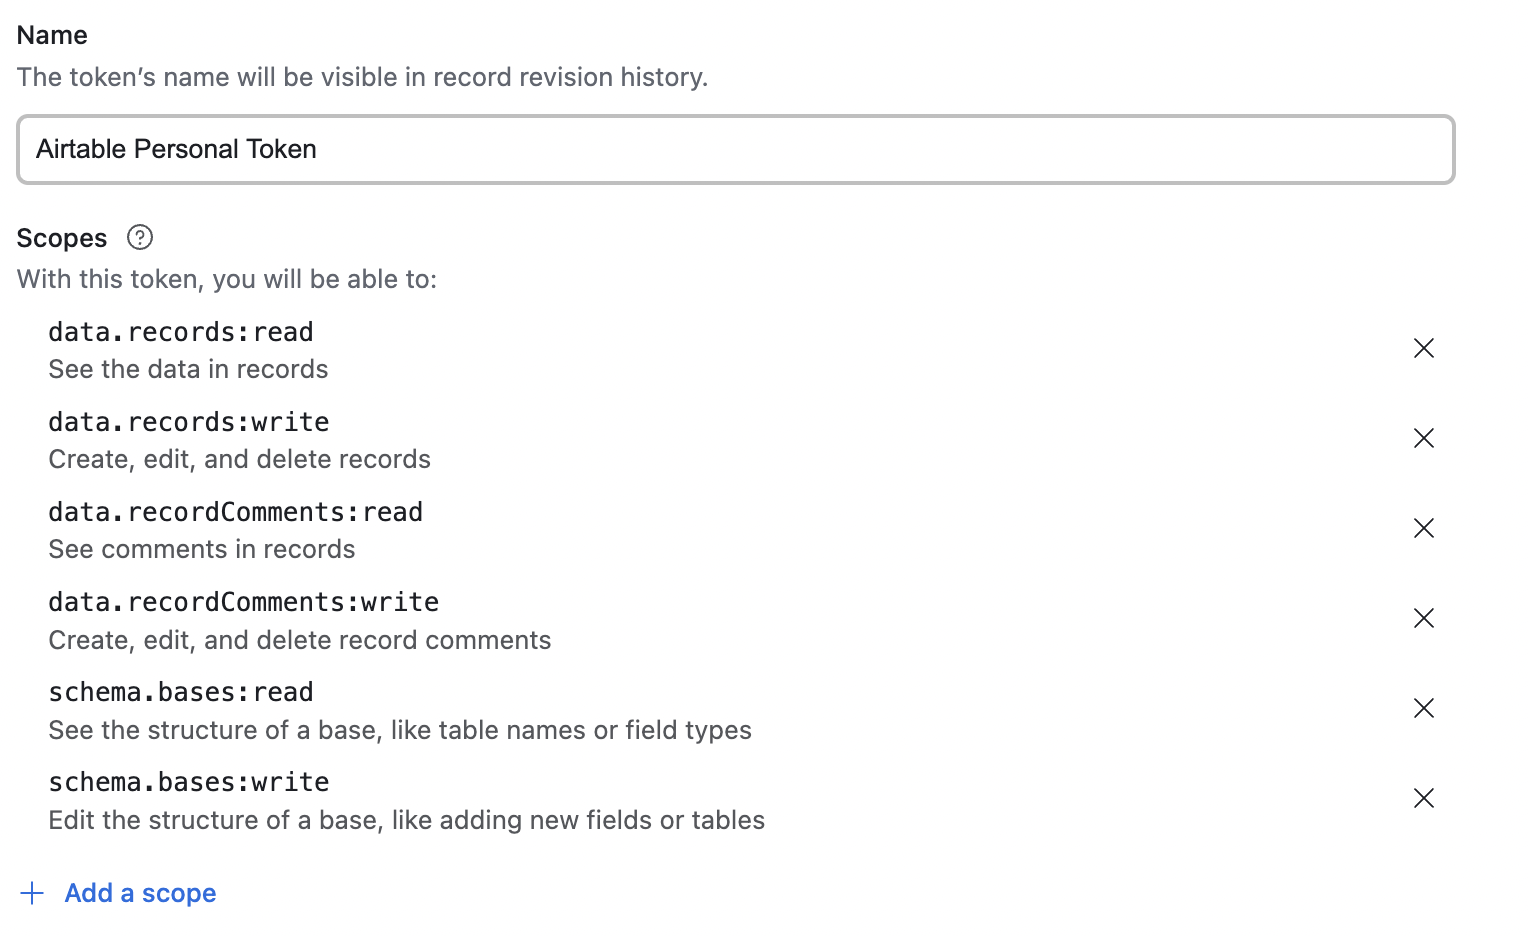Click the Name field heading label

(x=52, y=35)
